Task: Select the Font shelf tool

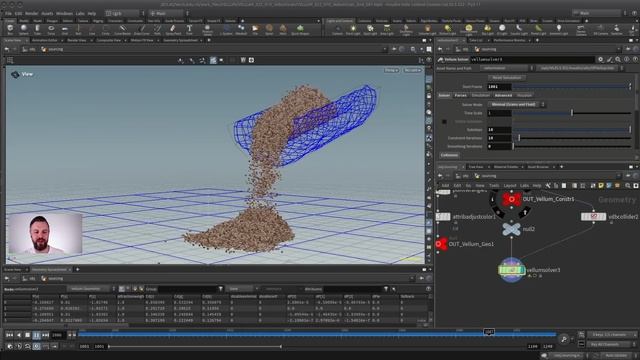Action: (189, 29)
